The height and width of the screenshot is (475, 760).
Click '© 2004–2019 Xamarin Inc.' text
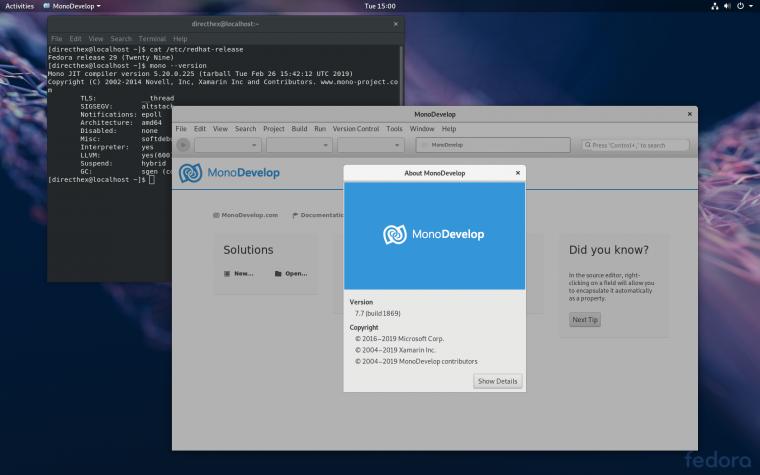[395, 349]
